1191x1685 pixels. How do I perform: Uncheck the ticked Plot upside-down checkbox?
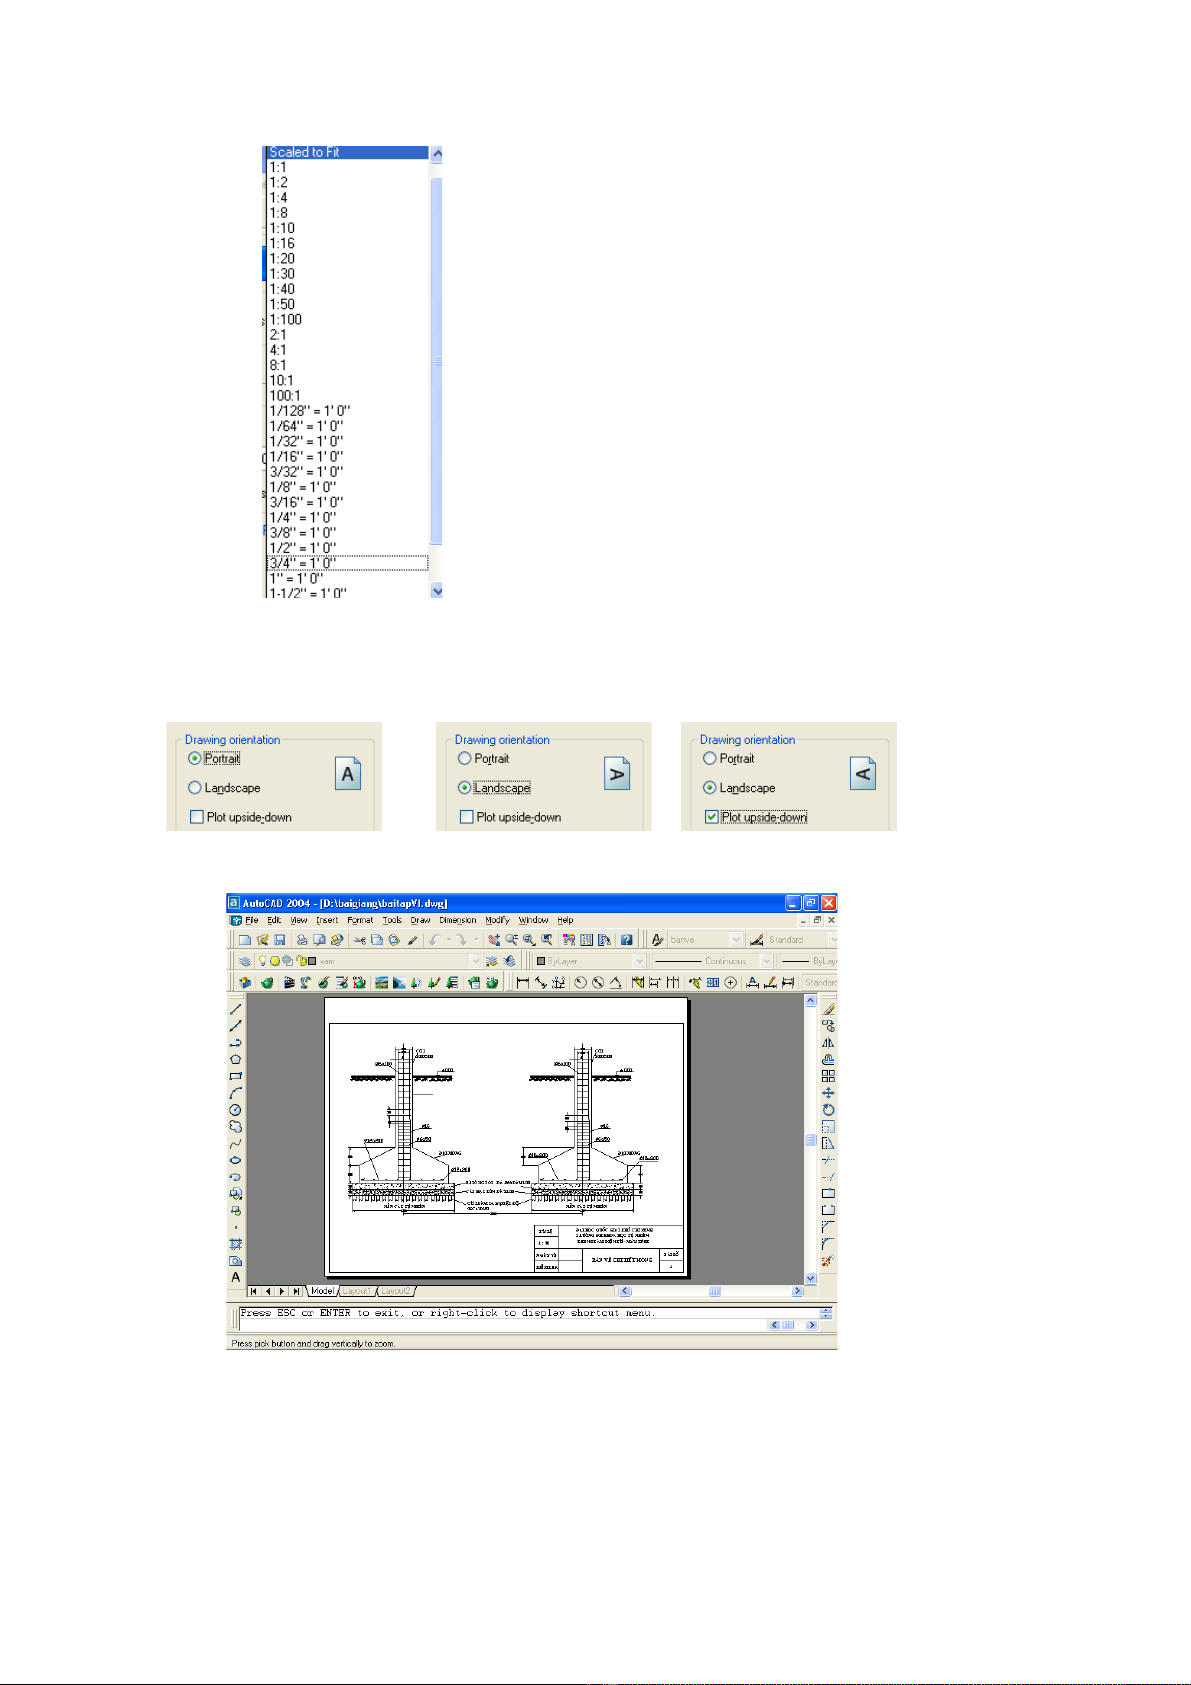coord(712,817)
